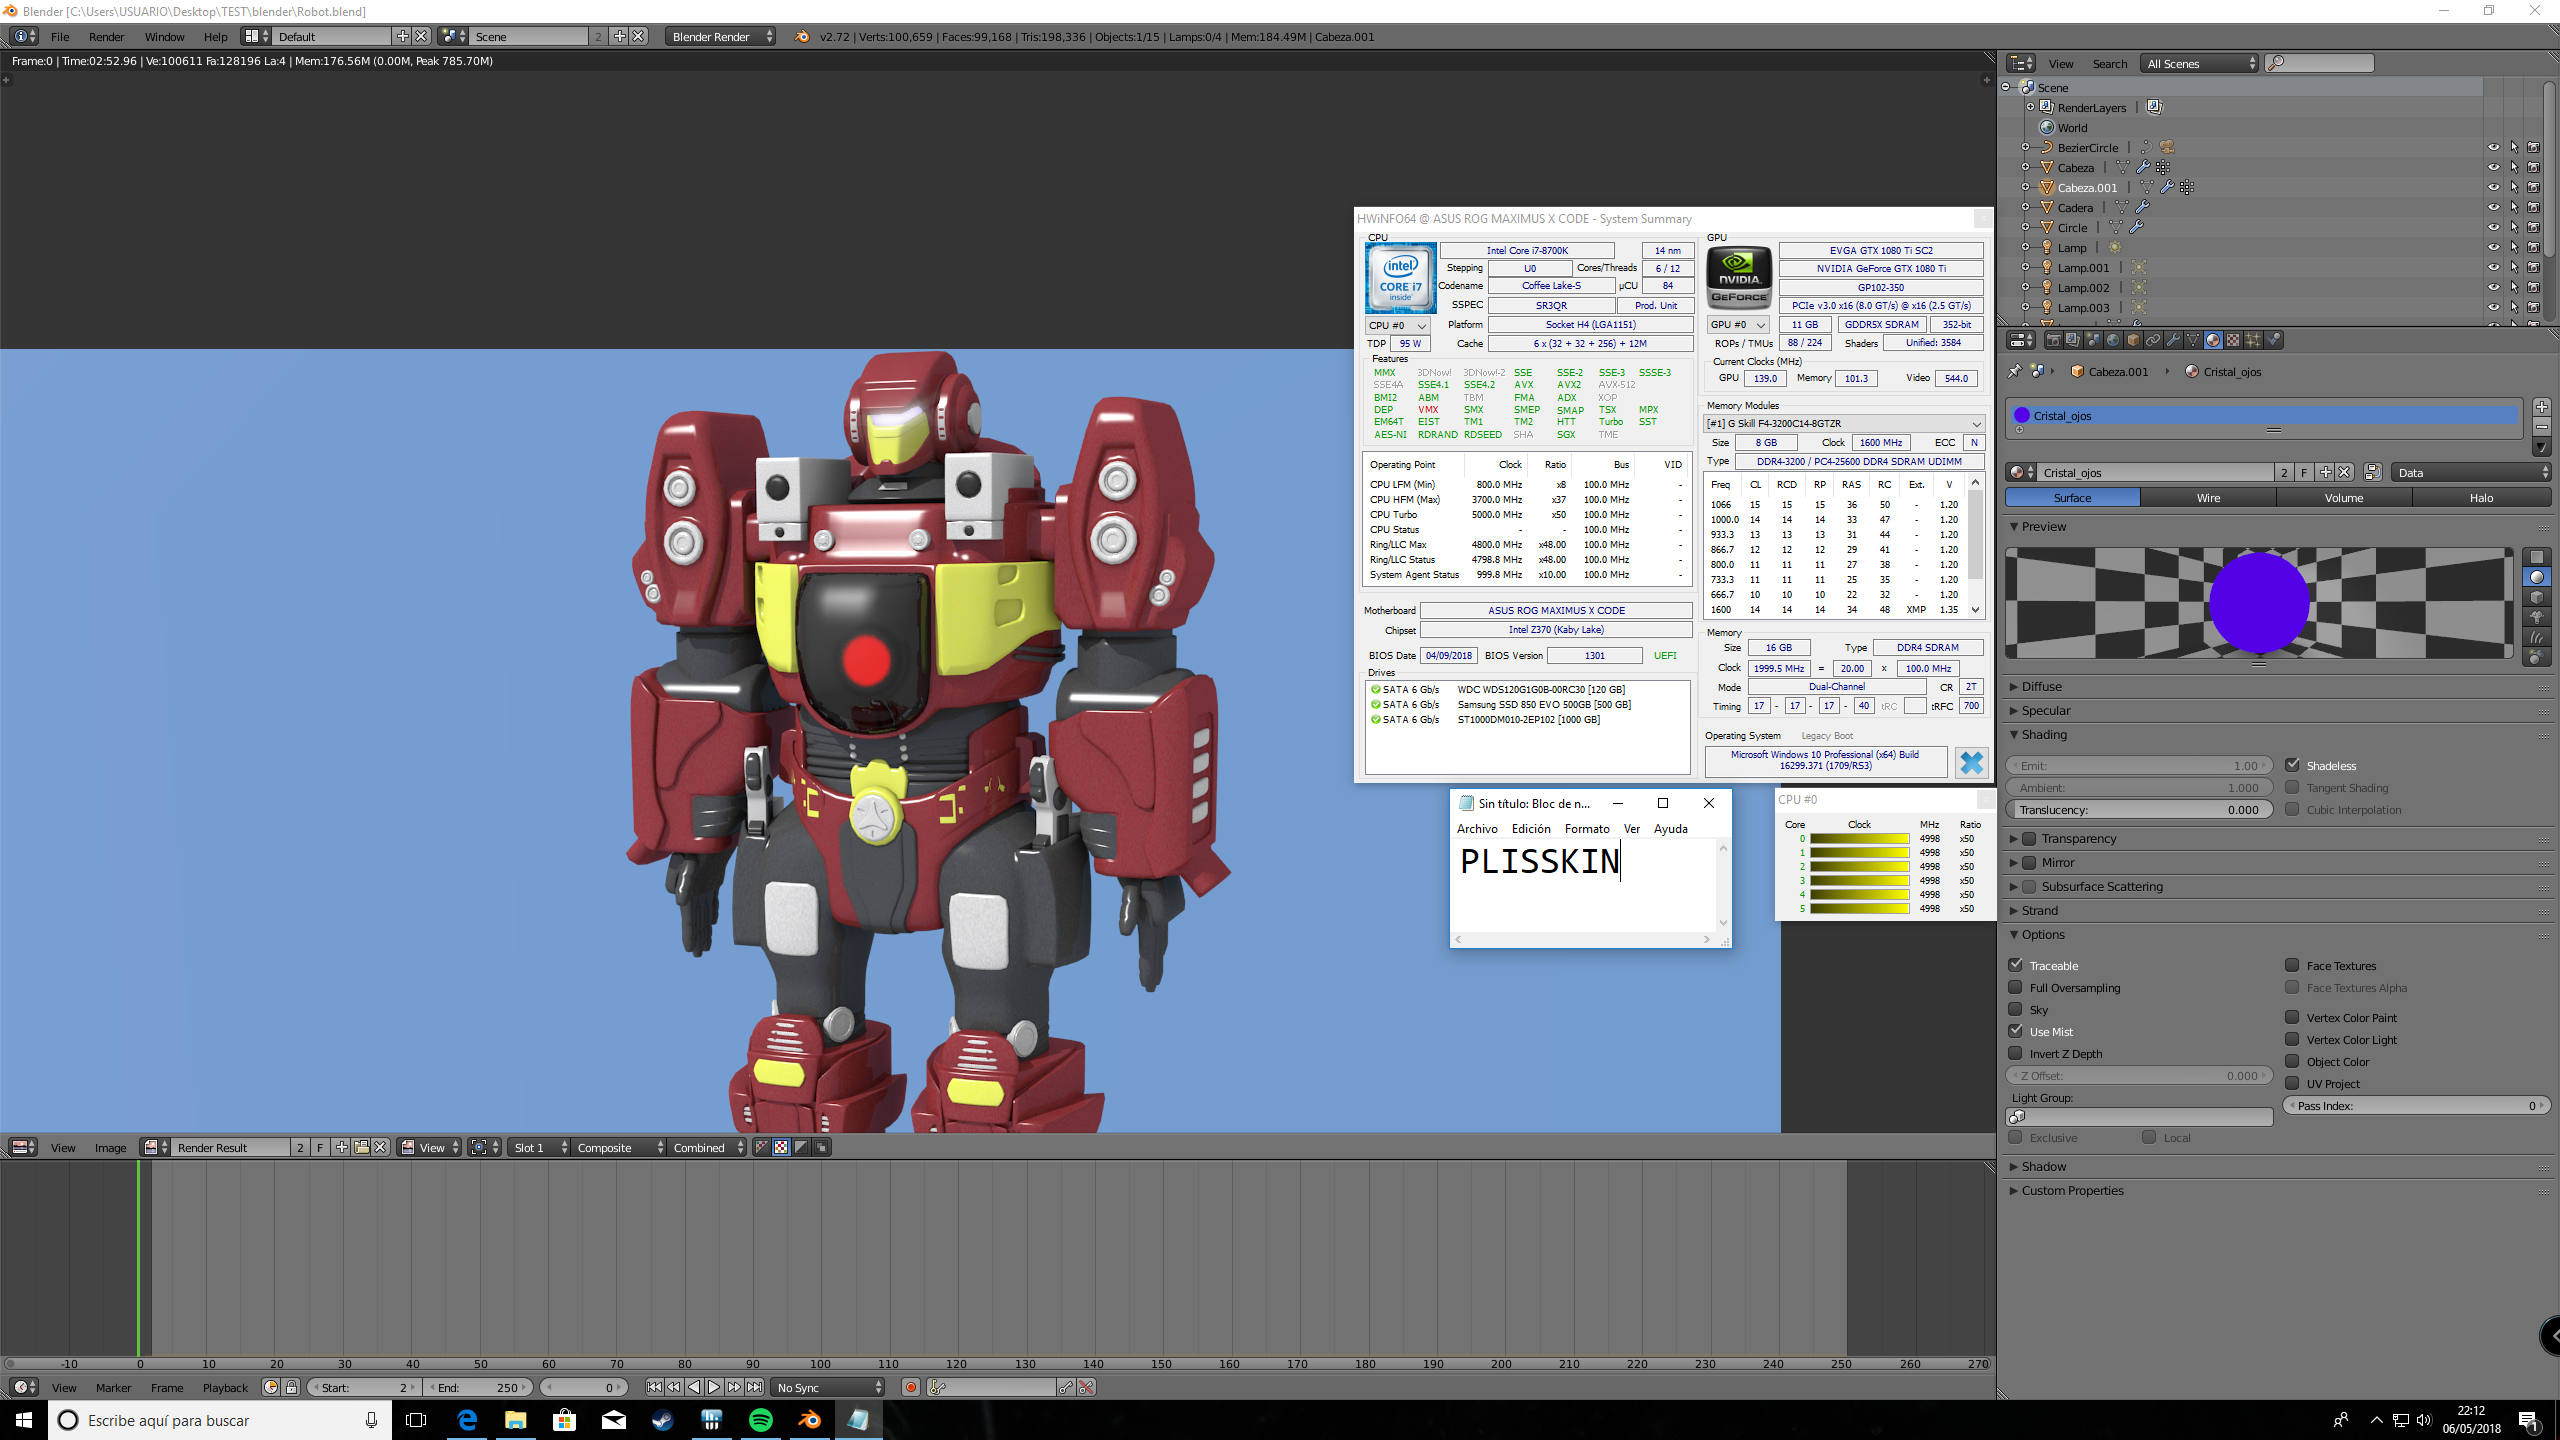Open the World properties globe tab
The width and height of the screenshot is (2560, 1440).
point(2113,340)
